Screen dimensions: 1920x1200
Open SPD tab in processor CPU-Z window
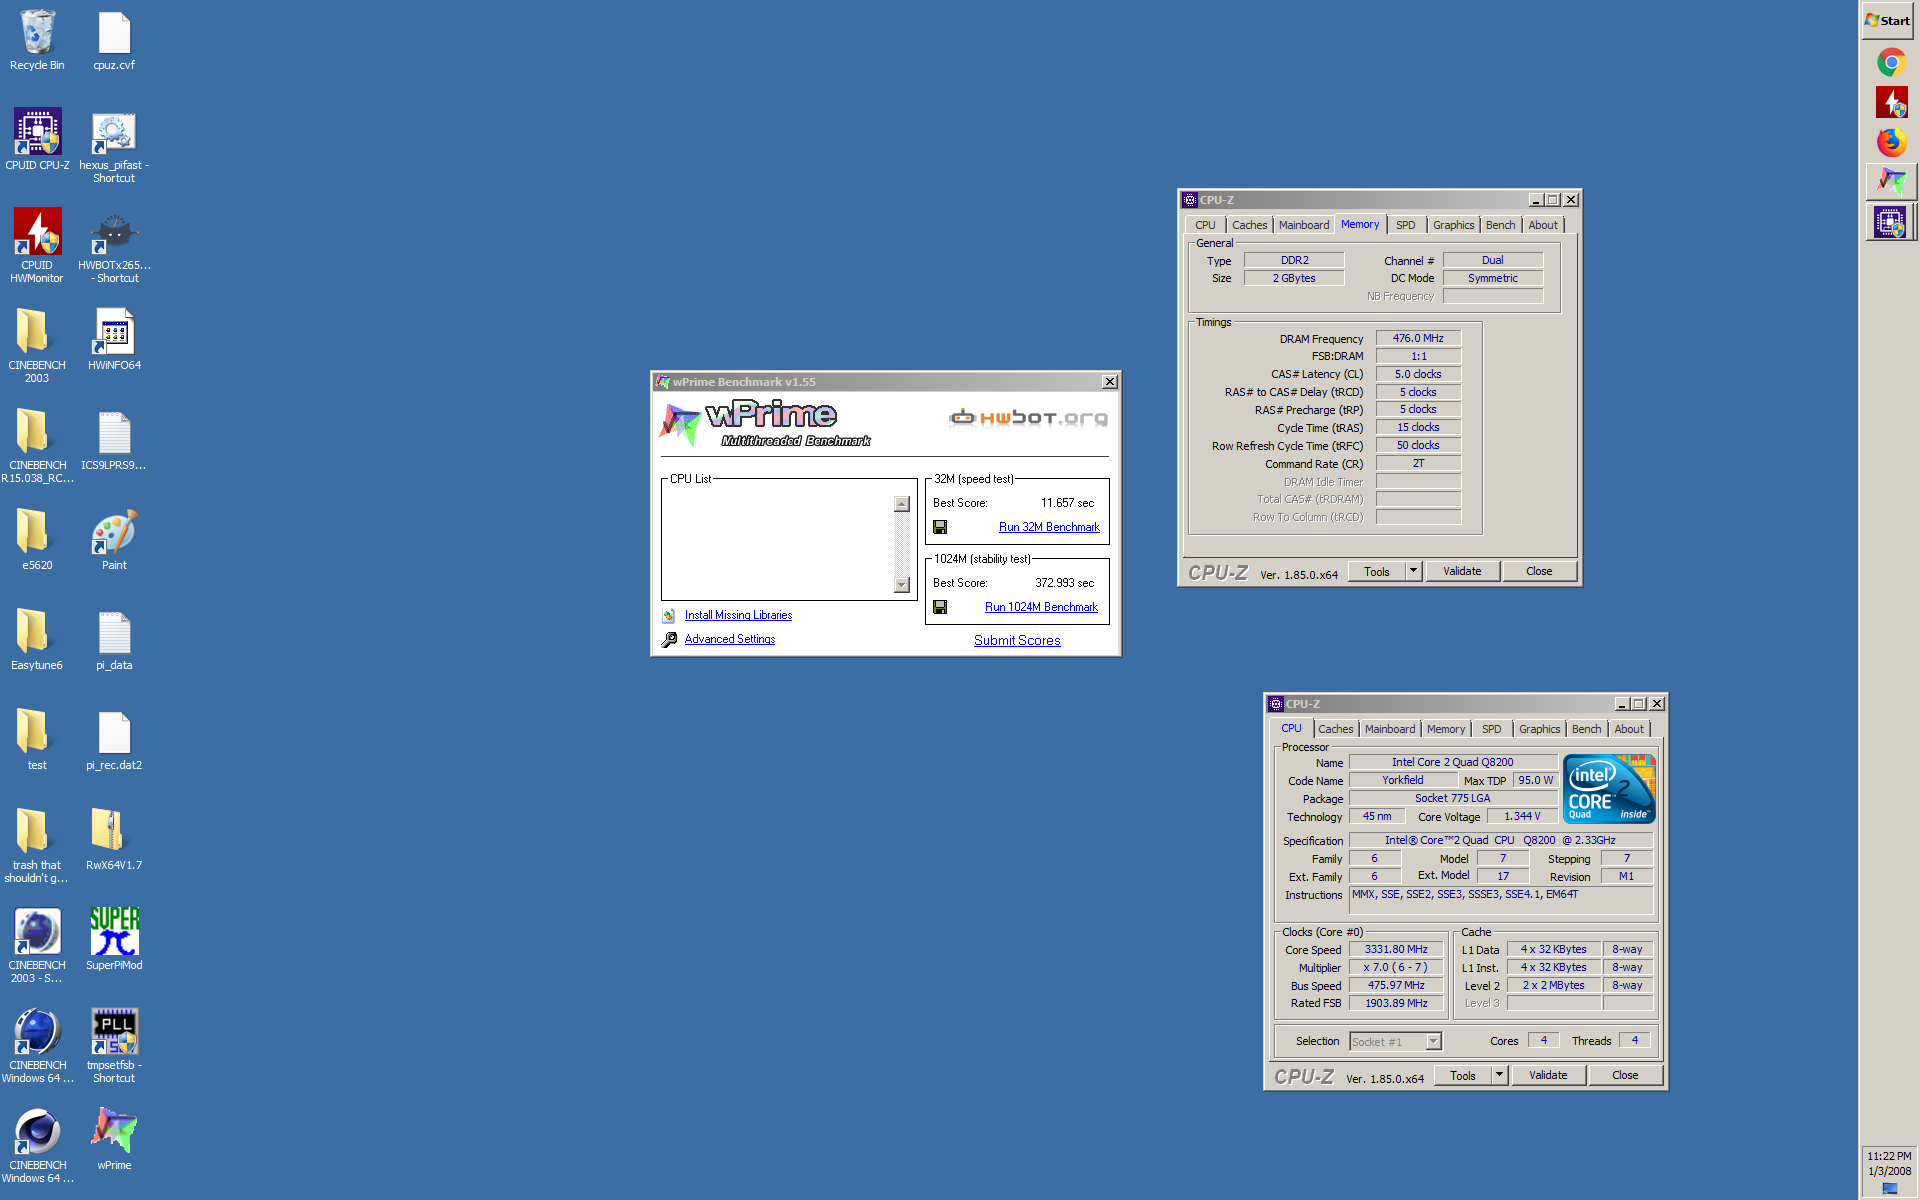coord(1491,729)
